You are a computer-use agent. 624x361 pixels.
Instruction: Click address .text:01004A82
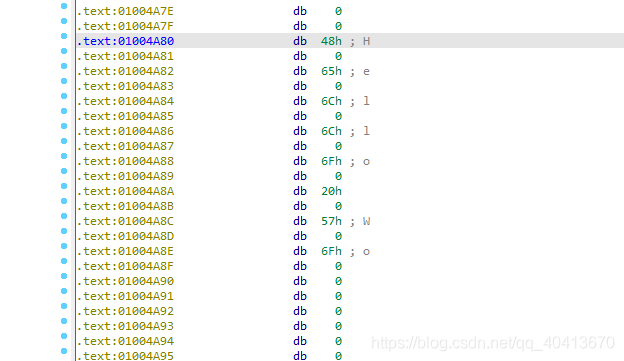125,71
